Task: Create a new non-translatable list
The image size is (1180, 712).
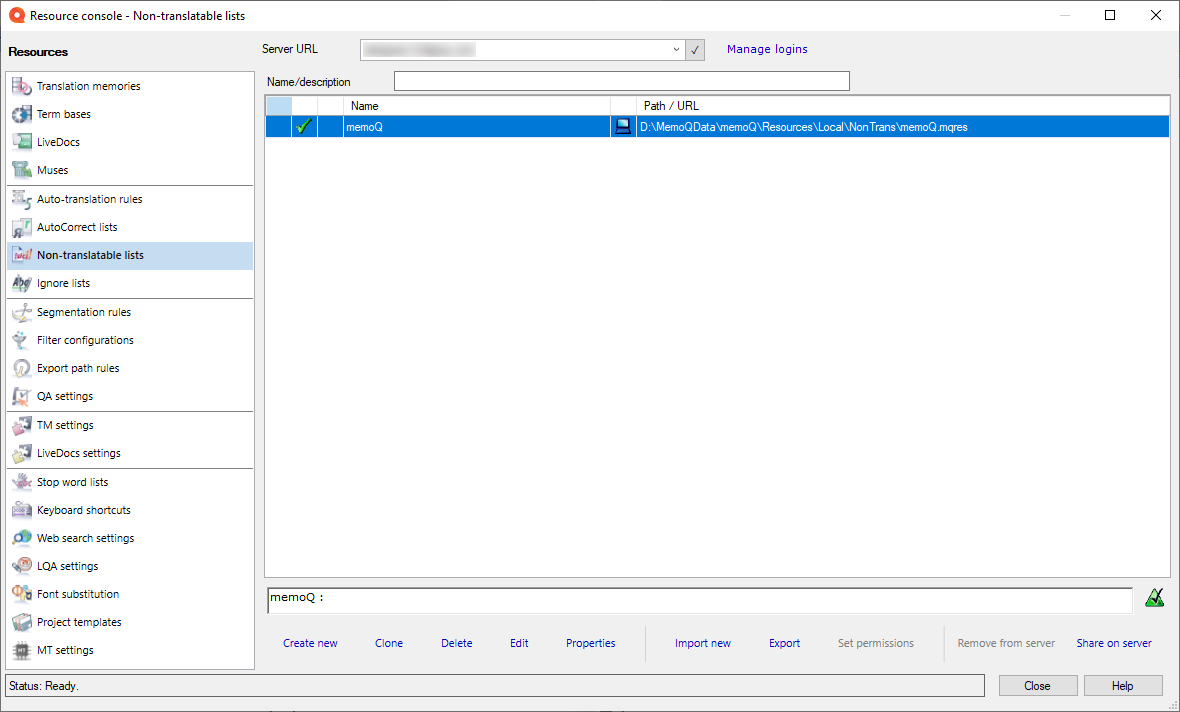Action: click(x=310, y=643)
